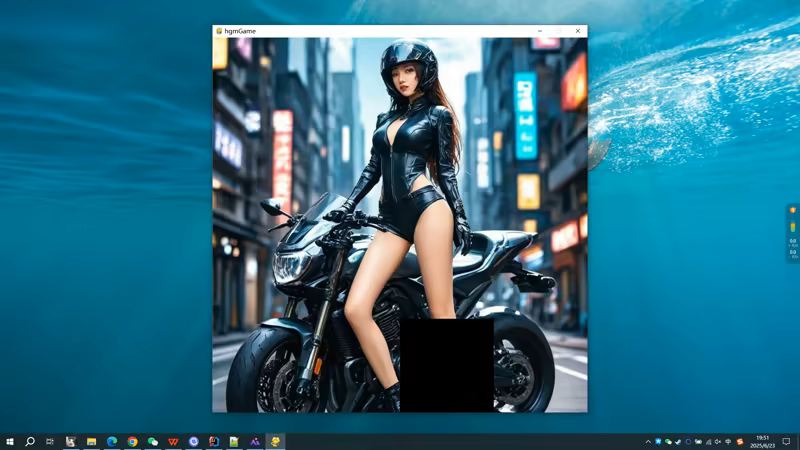The height and width of the screenshot is (450, 800).
Task: Toggle the muted volume speaker icon
Action: tap(718, 441)
